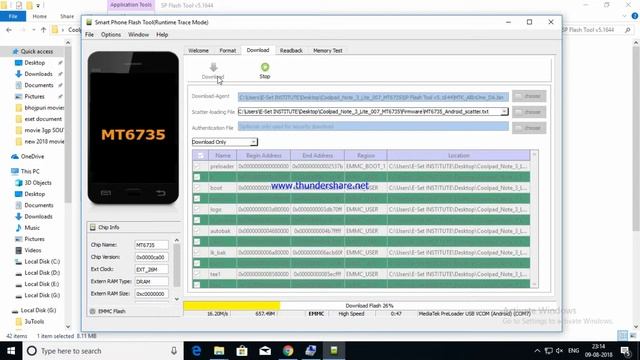The image size is (640, 360).
Task: Open the Help menu in Flash Tool
Action: tap(162, 35)
